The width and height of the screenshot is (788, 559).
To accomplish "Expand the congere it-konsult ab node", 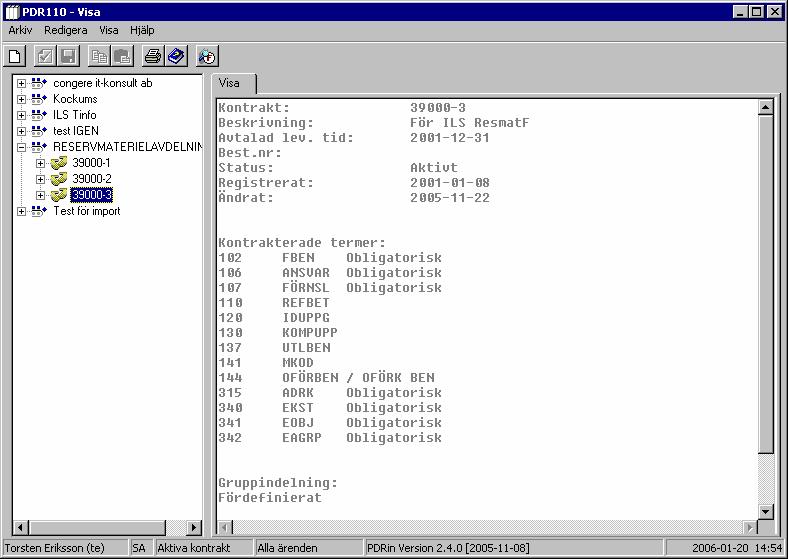I will 21,83.
